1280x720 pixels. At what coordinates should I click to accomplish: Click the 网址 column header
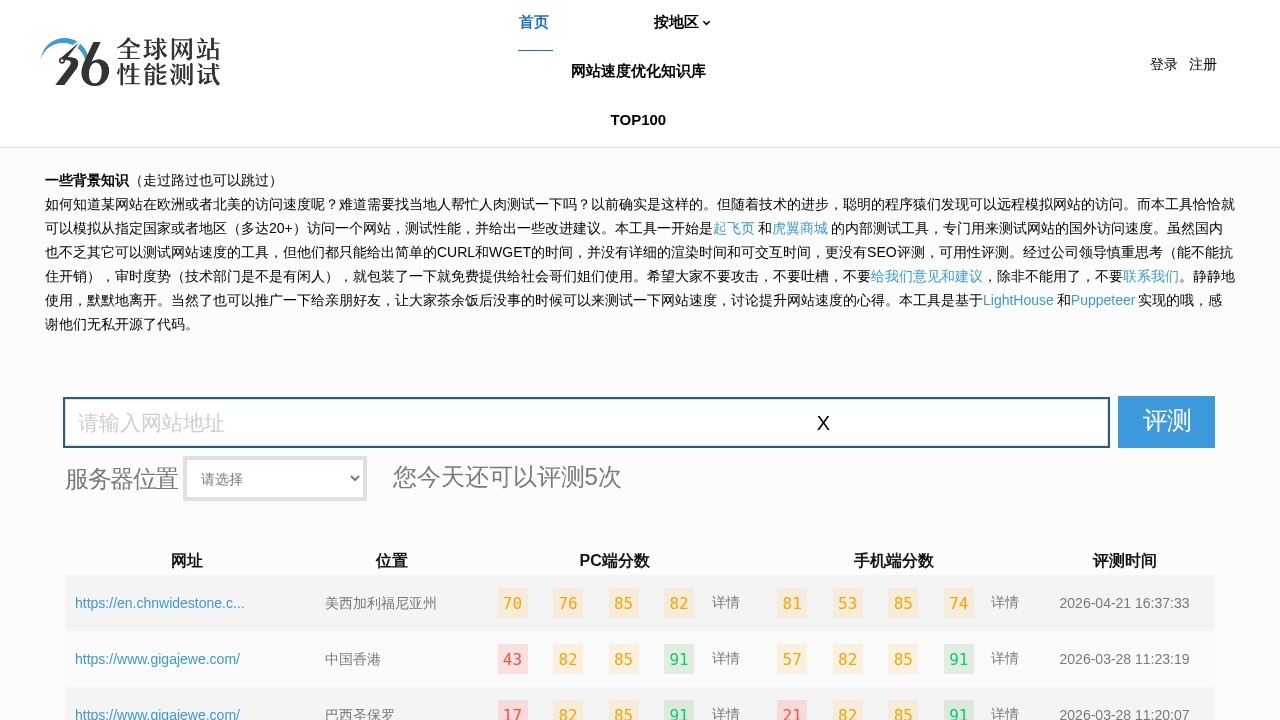coord(187,561)
